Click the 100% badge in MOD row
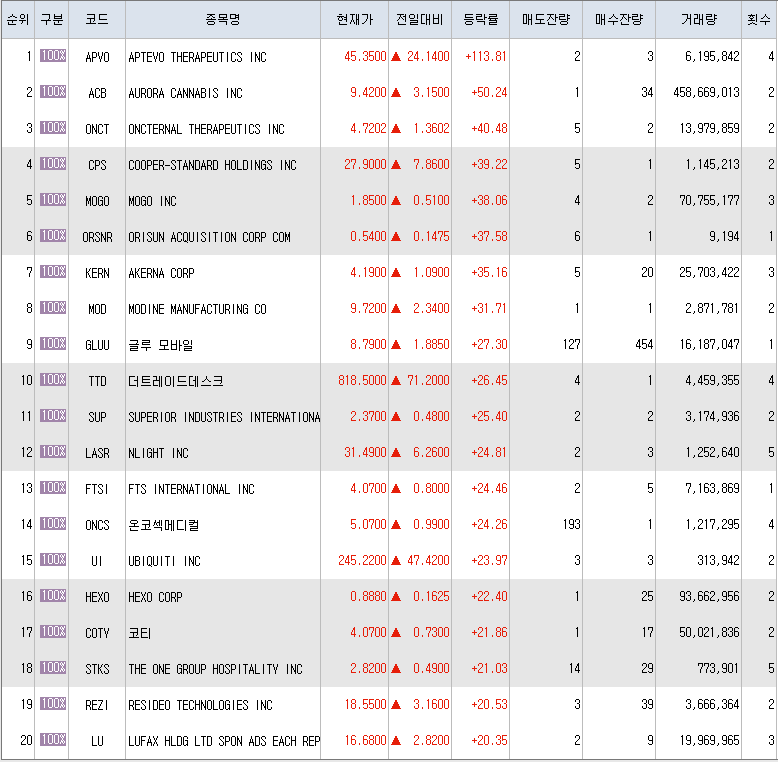Image resolution: width=778 pixels, height=762 pixels. click(x=53, y=307)
